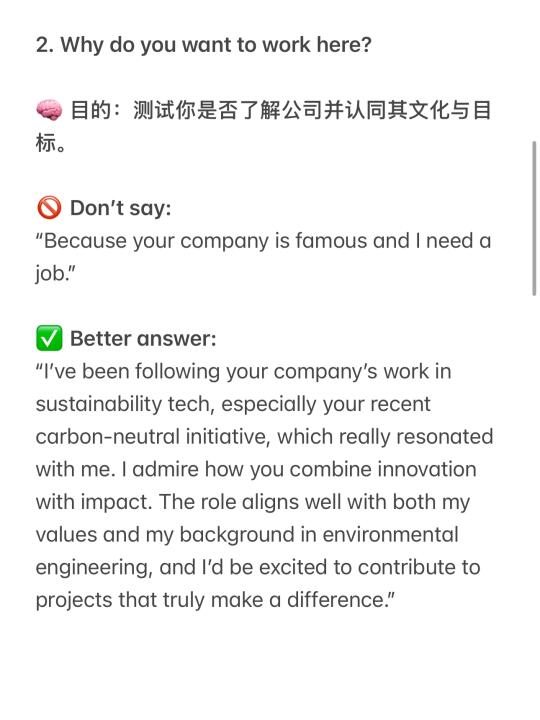Click the words 'combine innovation'
The image size is (540, 720).
pyautogui.click(x=383, y=469)
